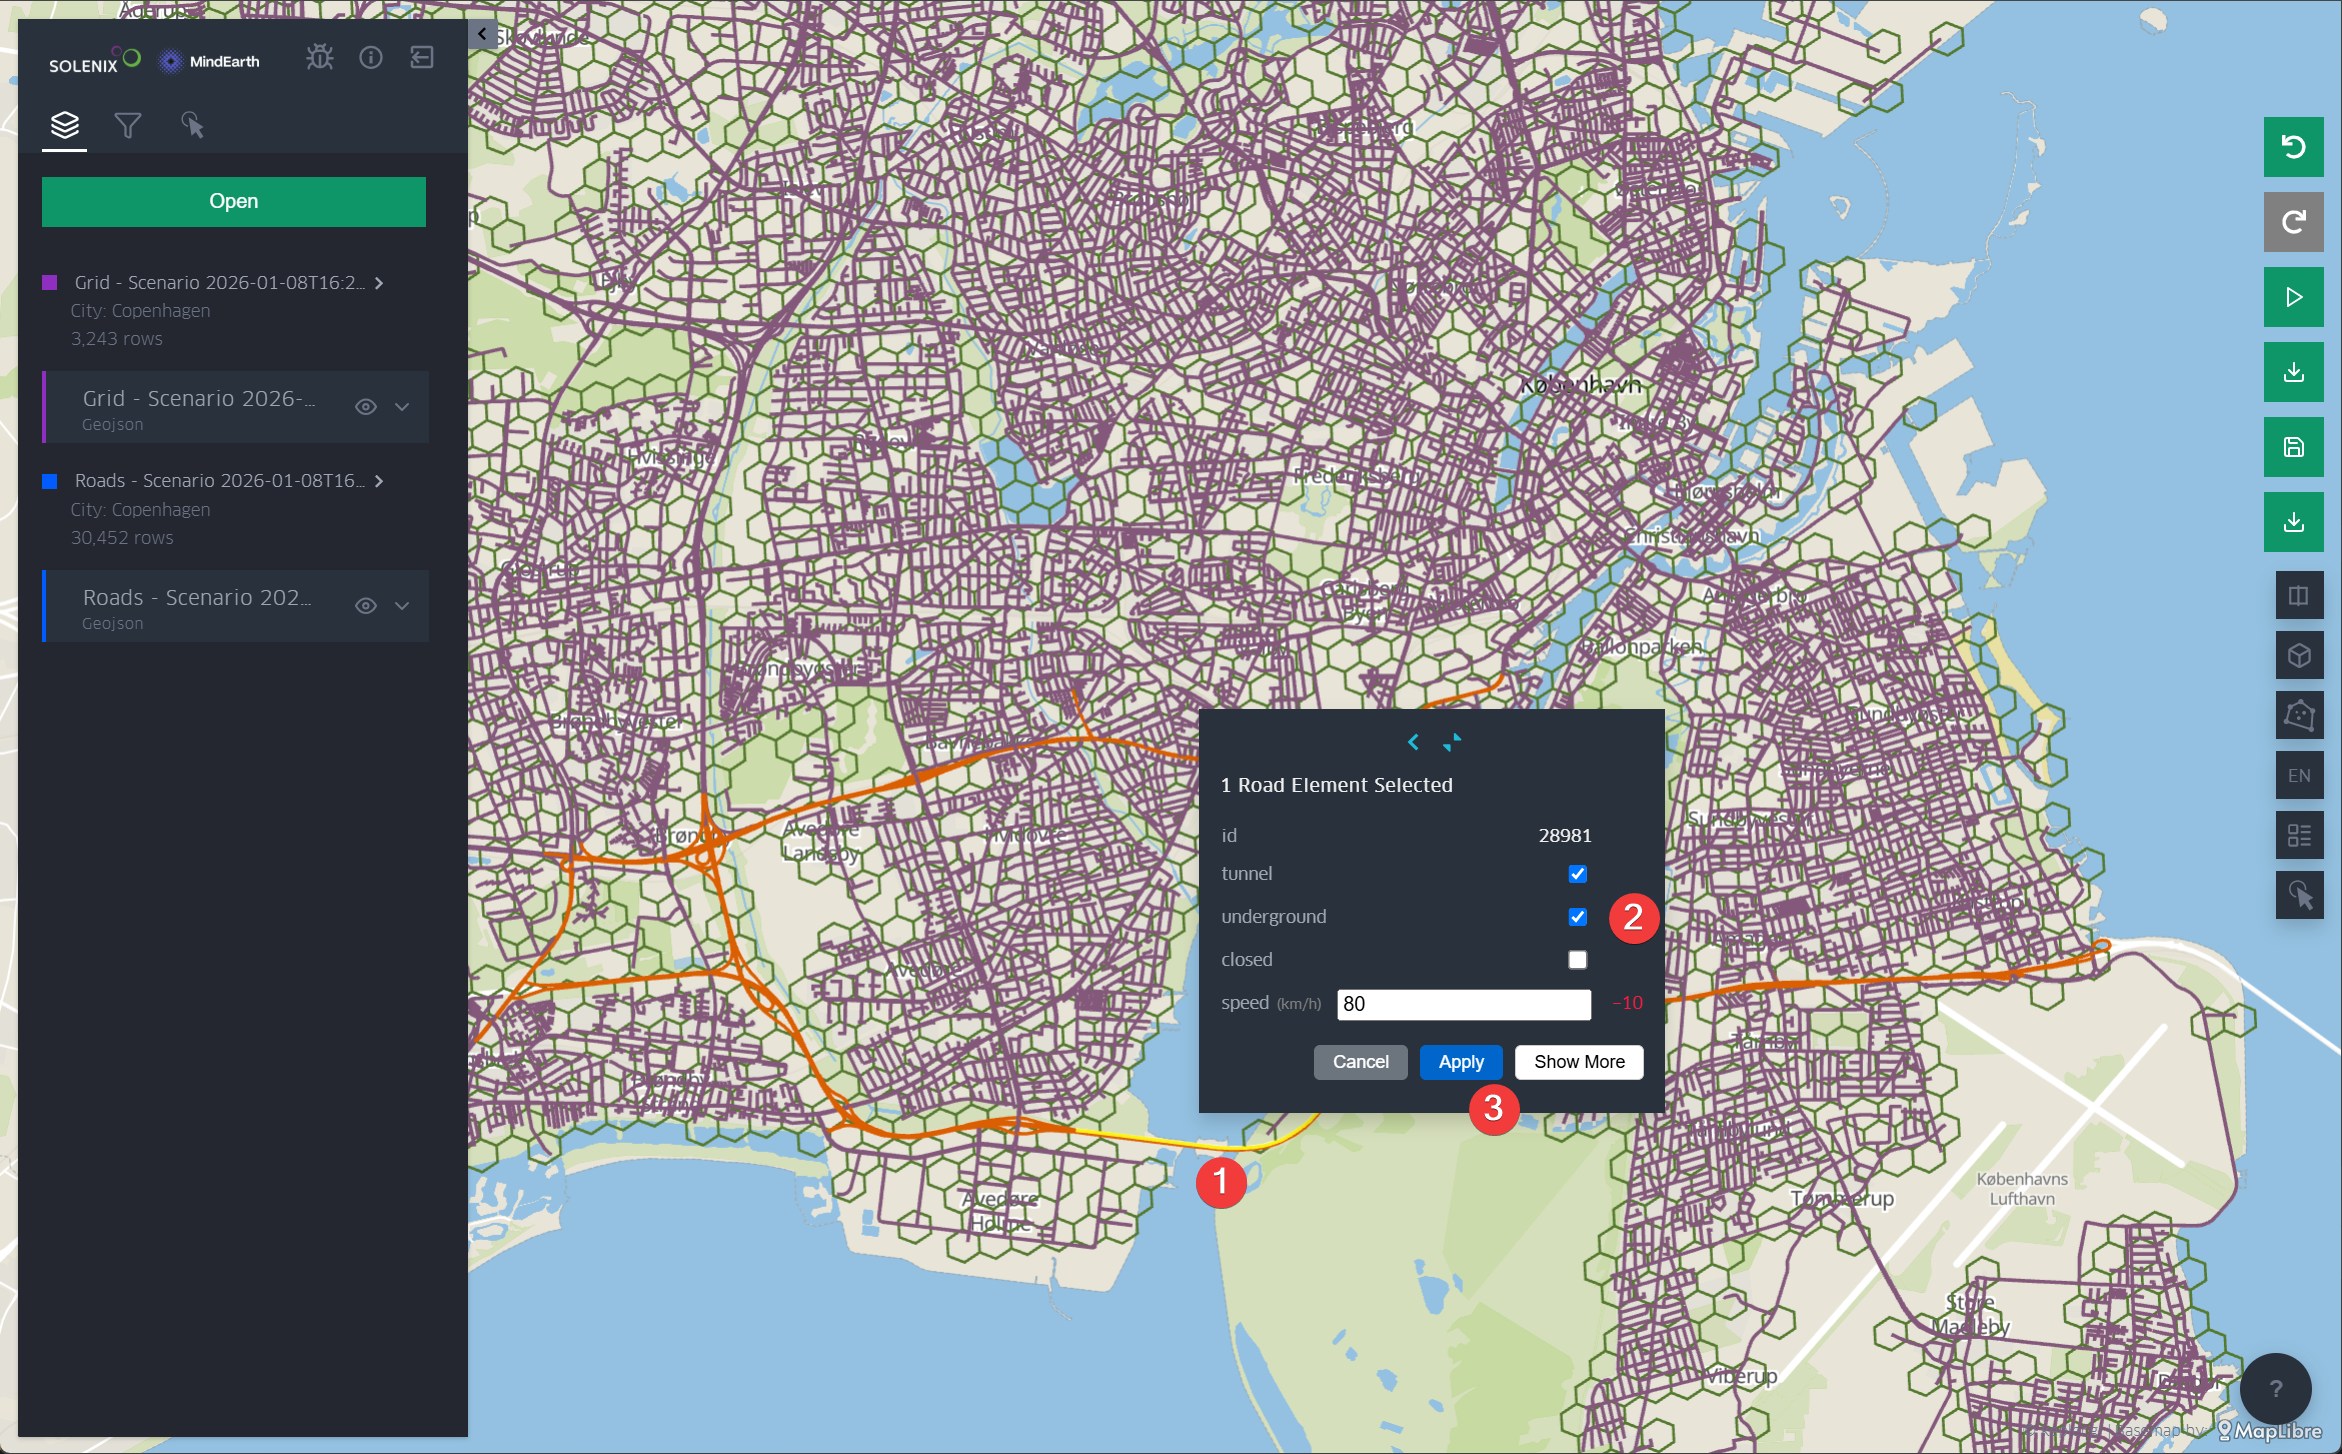The height and width of the screenshot is (1454, 2342).
Task: Expand the Roads Scenario layer settings chevron
Action: click(402, 606)
